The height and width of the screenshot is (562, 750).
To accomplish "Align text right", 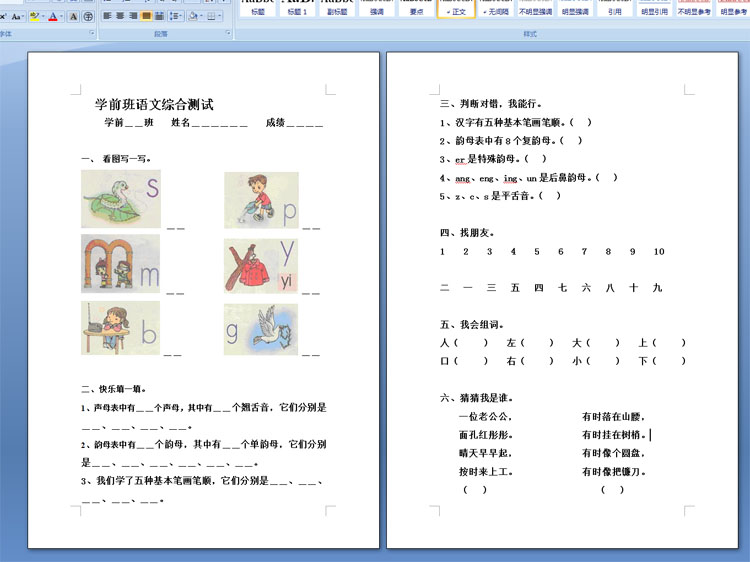I will 133,16.
